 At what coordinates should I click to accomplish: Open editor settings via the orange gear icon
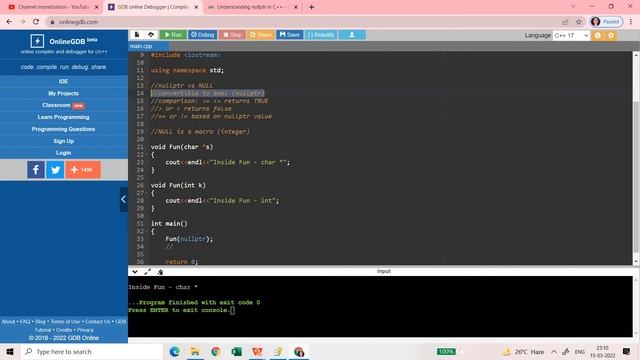611,36
